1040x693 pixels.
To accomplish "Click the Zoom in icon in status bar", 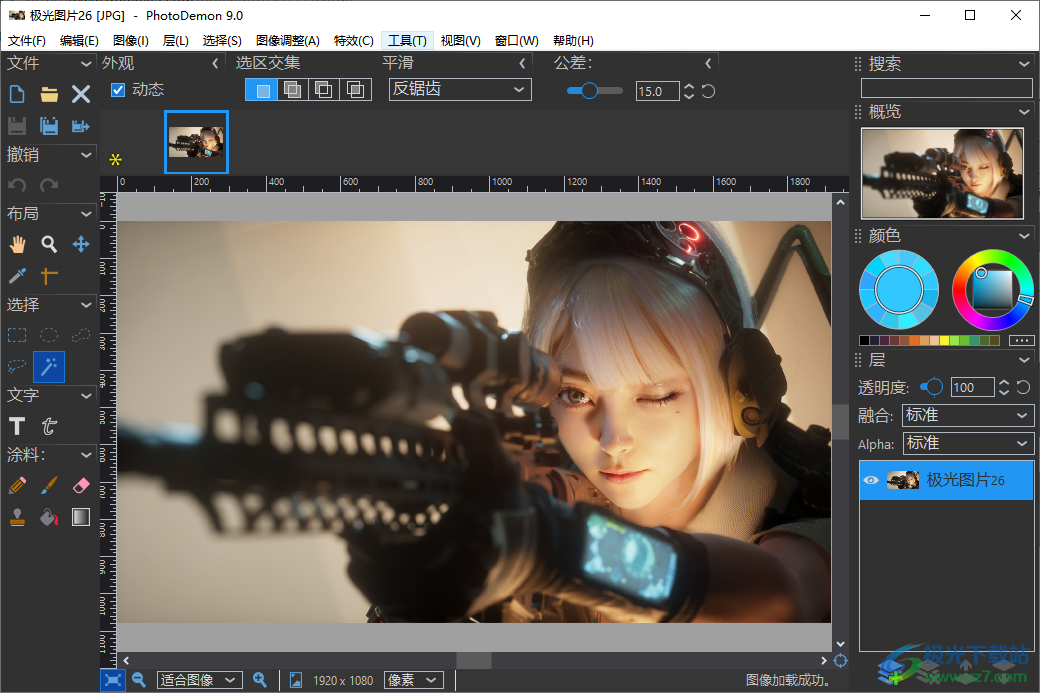I will tap(260, 680).
